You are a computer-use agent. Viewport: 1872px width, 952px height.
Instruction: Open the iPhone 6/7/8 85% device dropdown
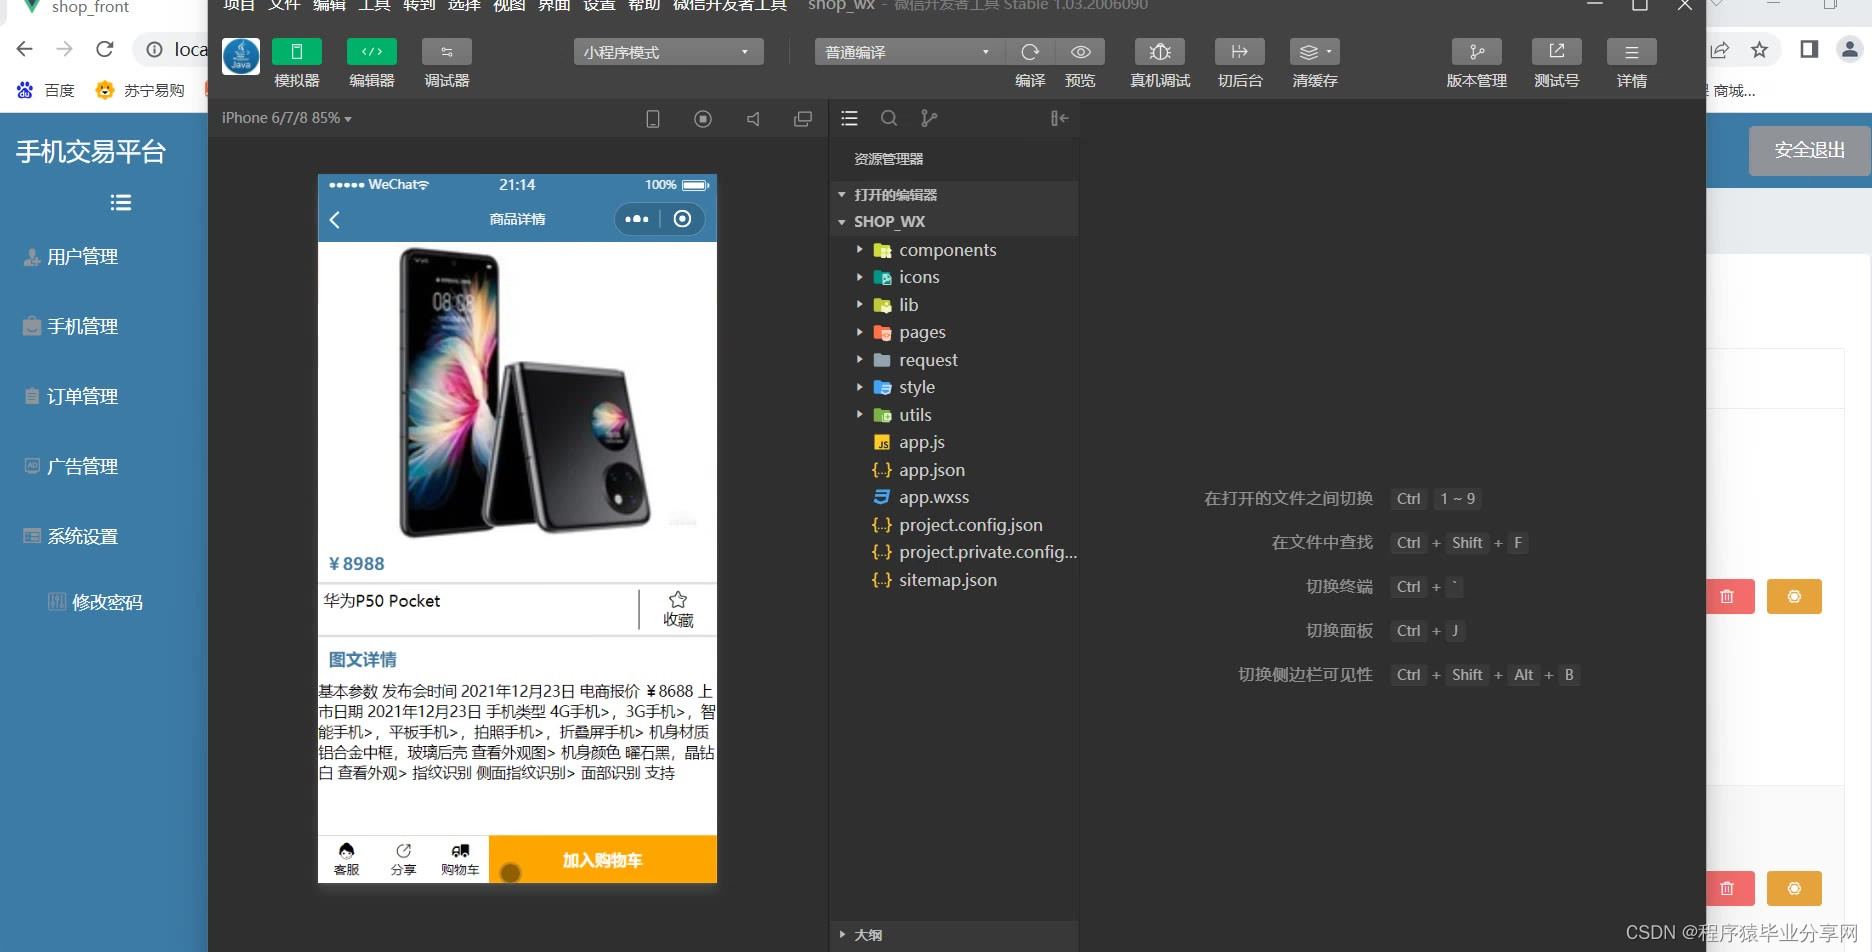click(x=287, y=118)
